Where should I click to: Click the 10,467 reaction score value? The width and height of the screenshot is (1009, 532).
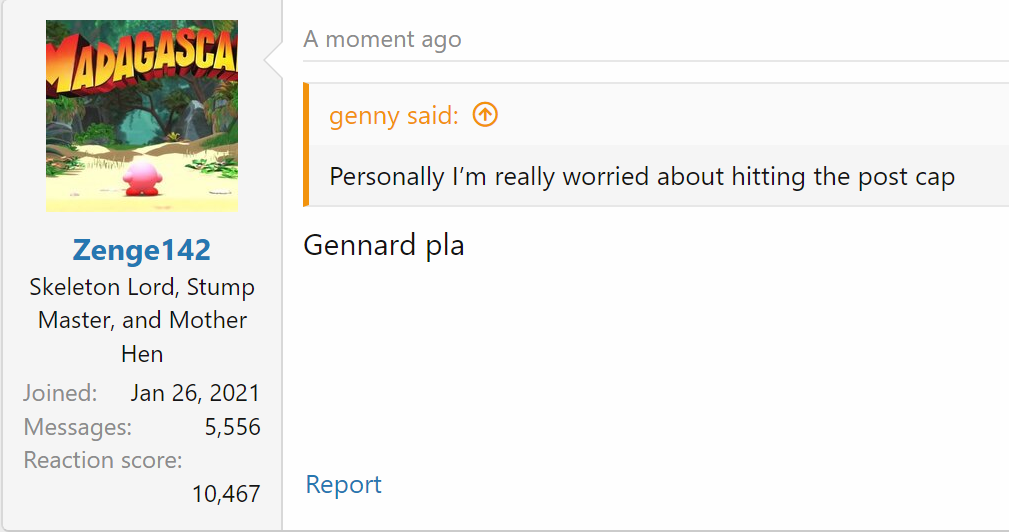pyautogui.click(x=226, y=493)
